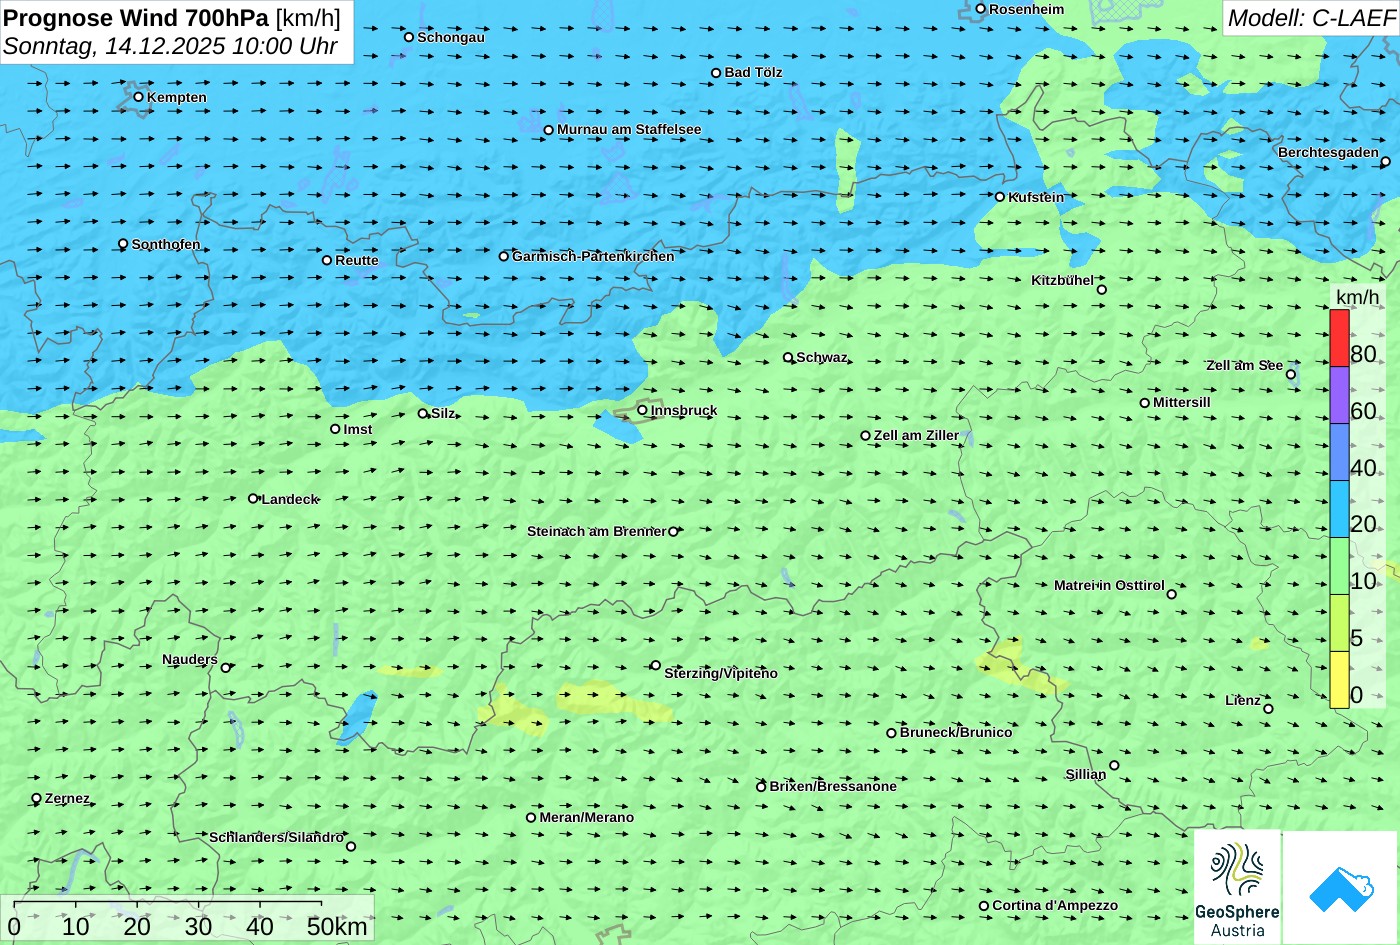This screenshot has width=1400, height=945.
Task: Click the 'Cortina d'Ampezzo' label
Action: (x=1055, y=906)
